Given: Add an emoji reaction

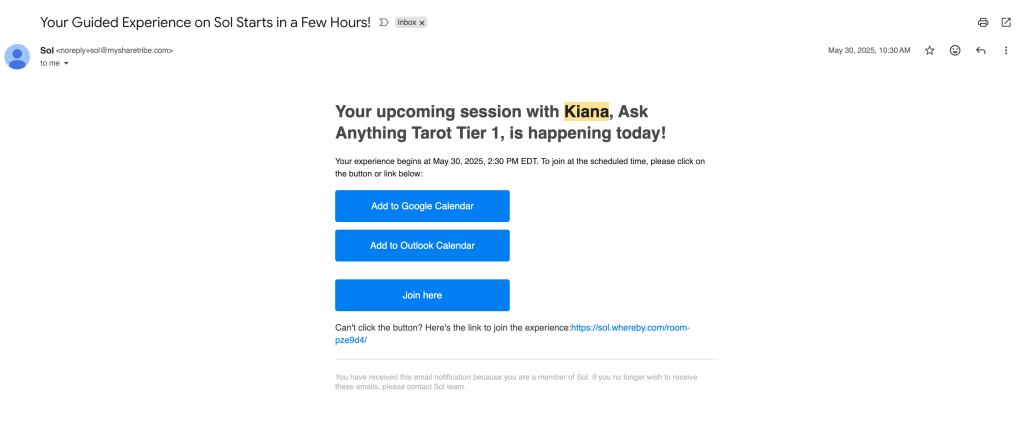Looking at the screenshot, I should [955, 50].
